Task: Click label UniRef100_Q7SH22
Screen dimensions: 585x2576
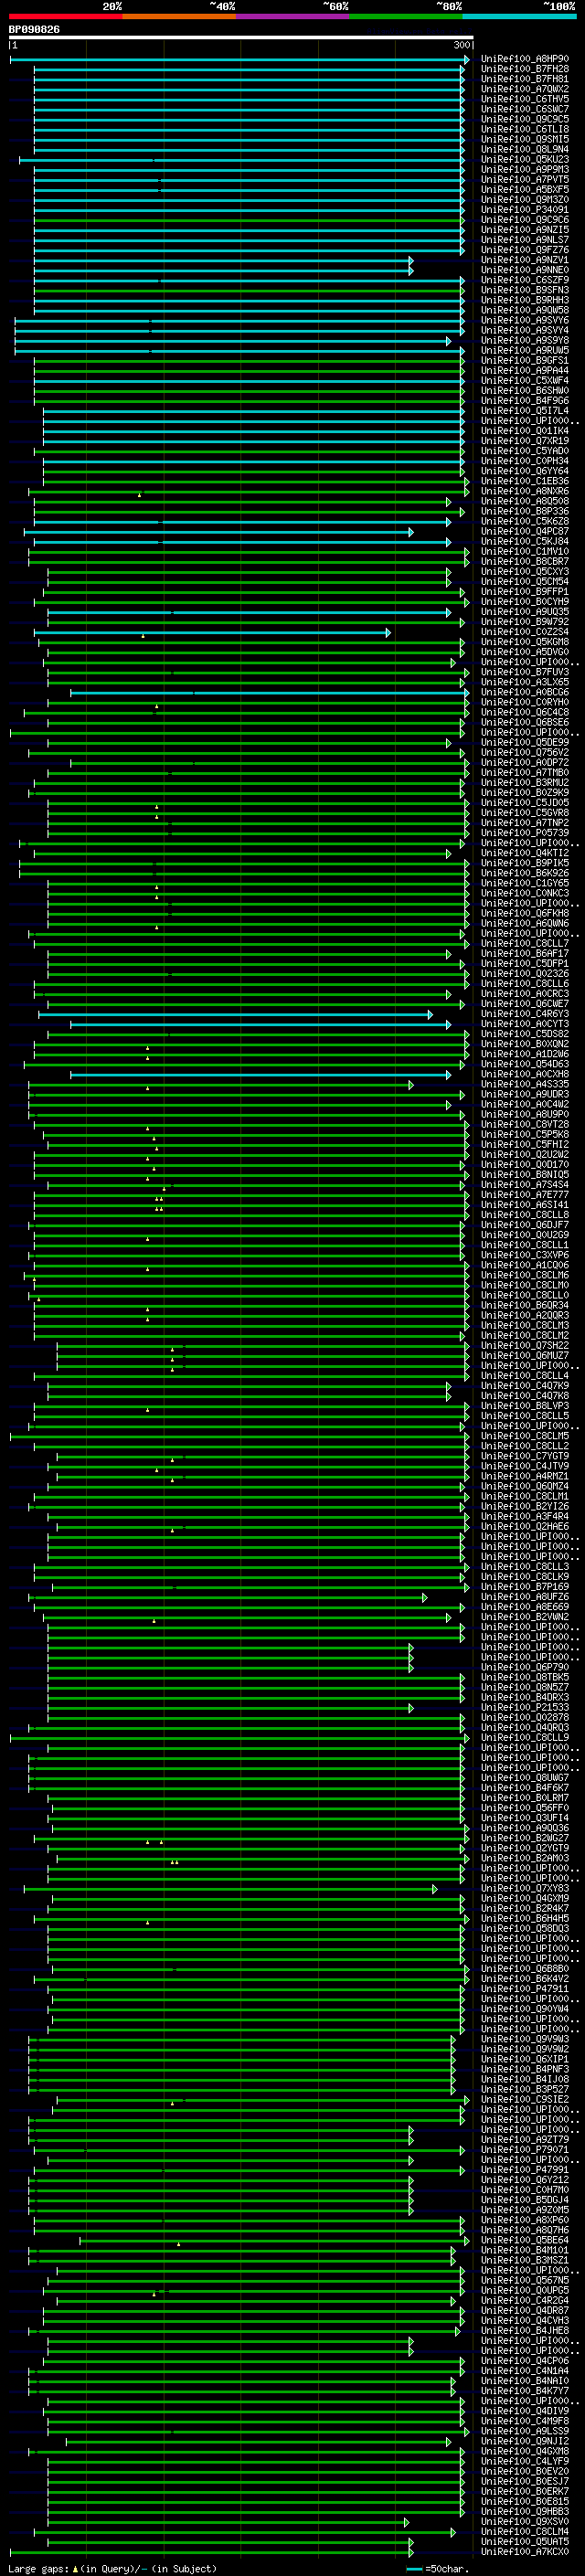Action: 525,1346
